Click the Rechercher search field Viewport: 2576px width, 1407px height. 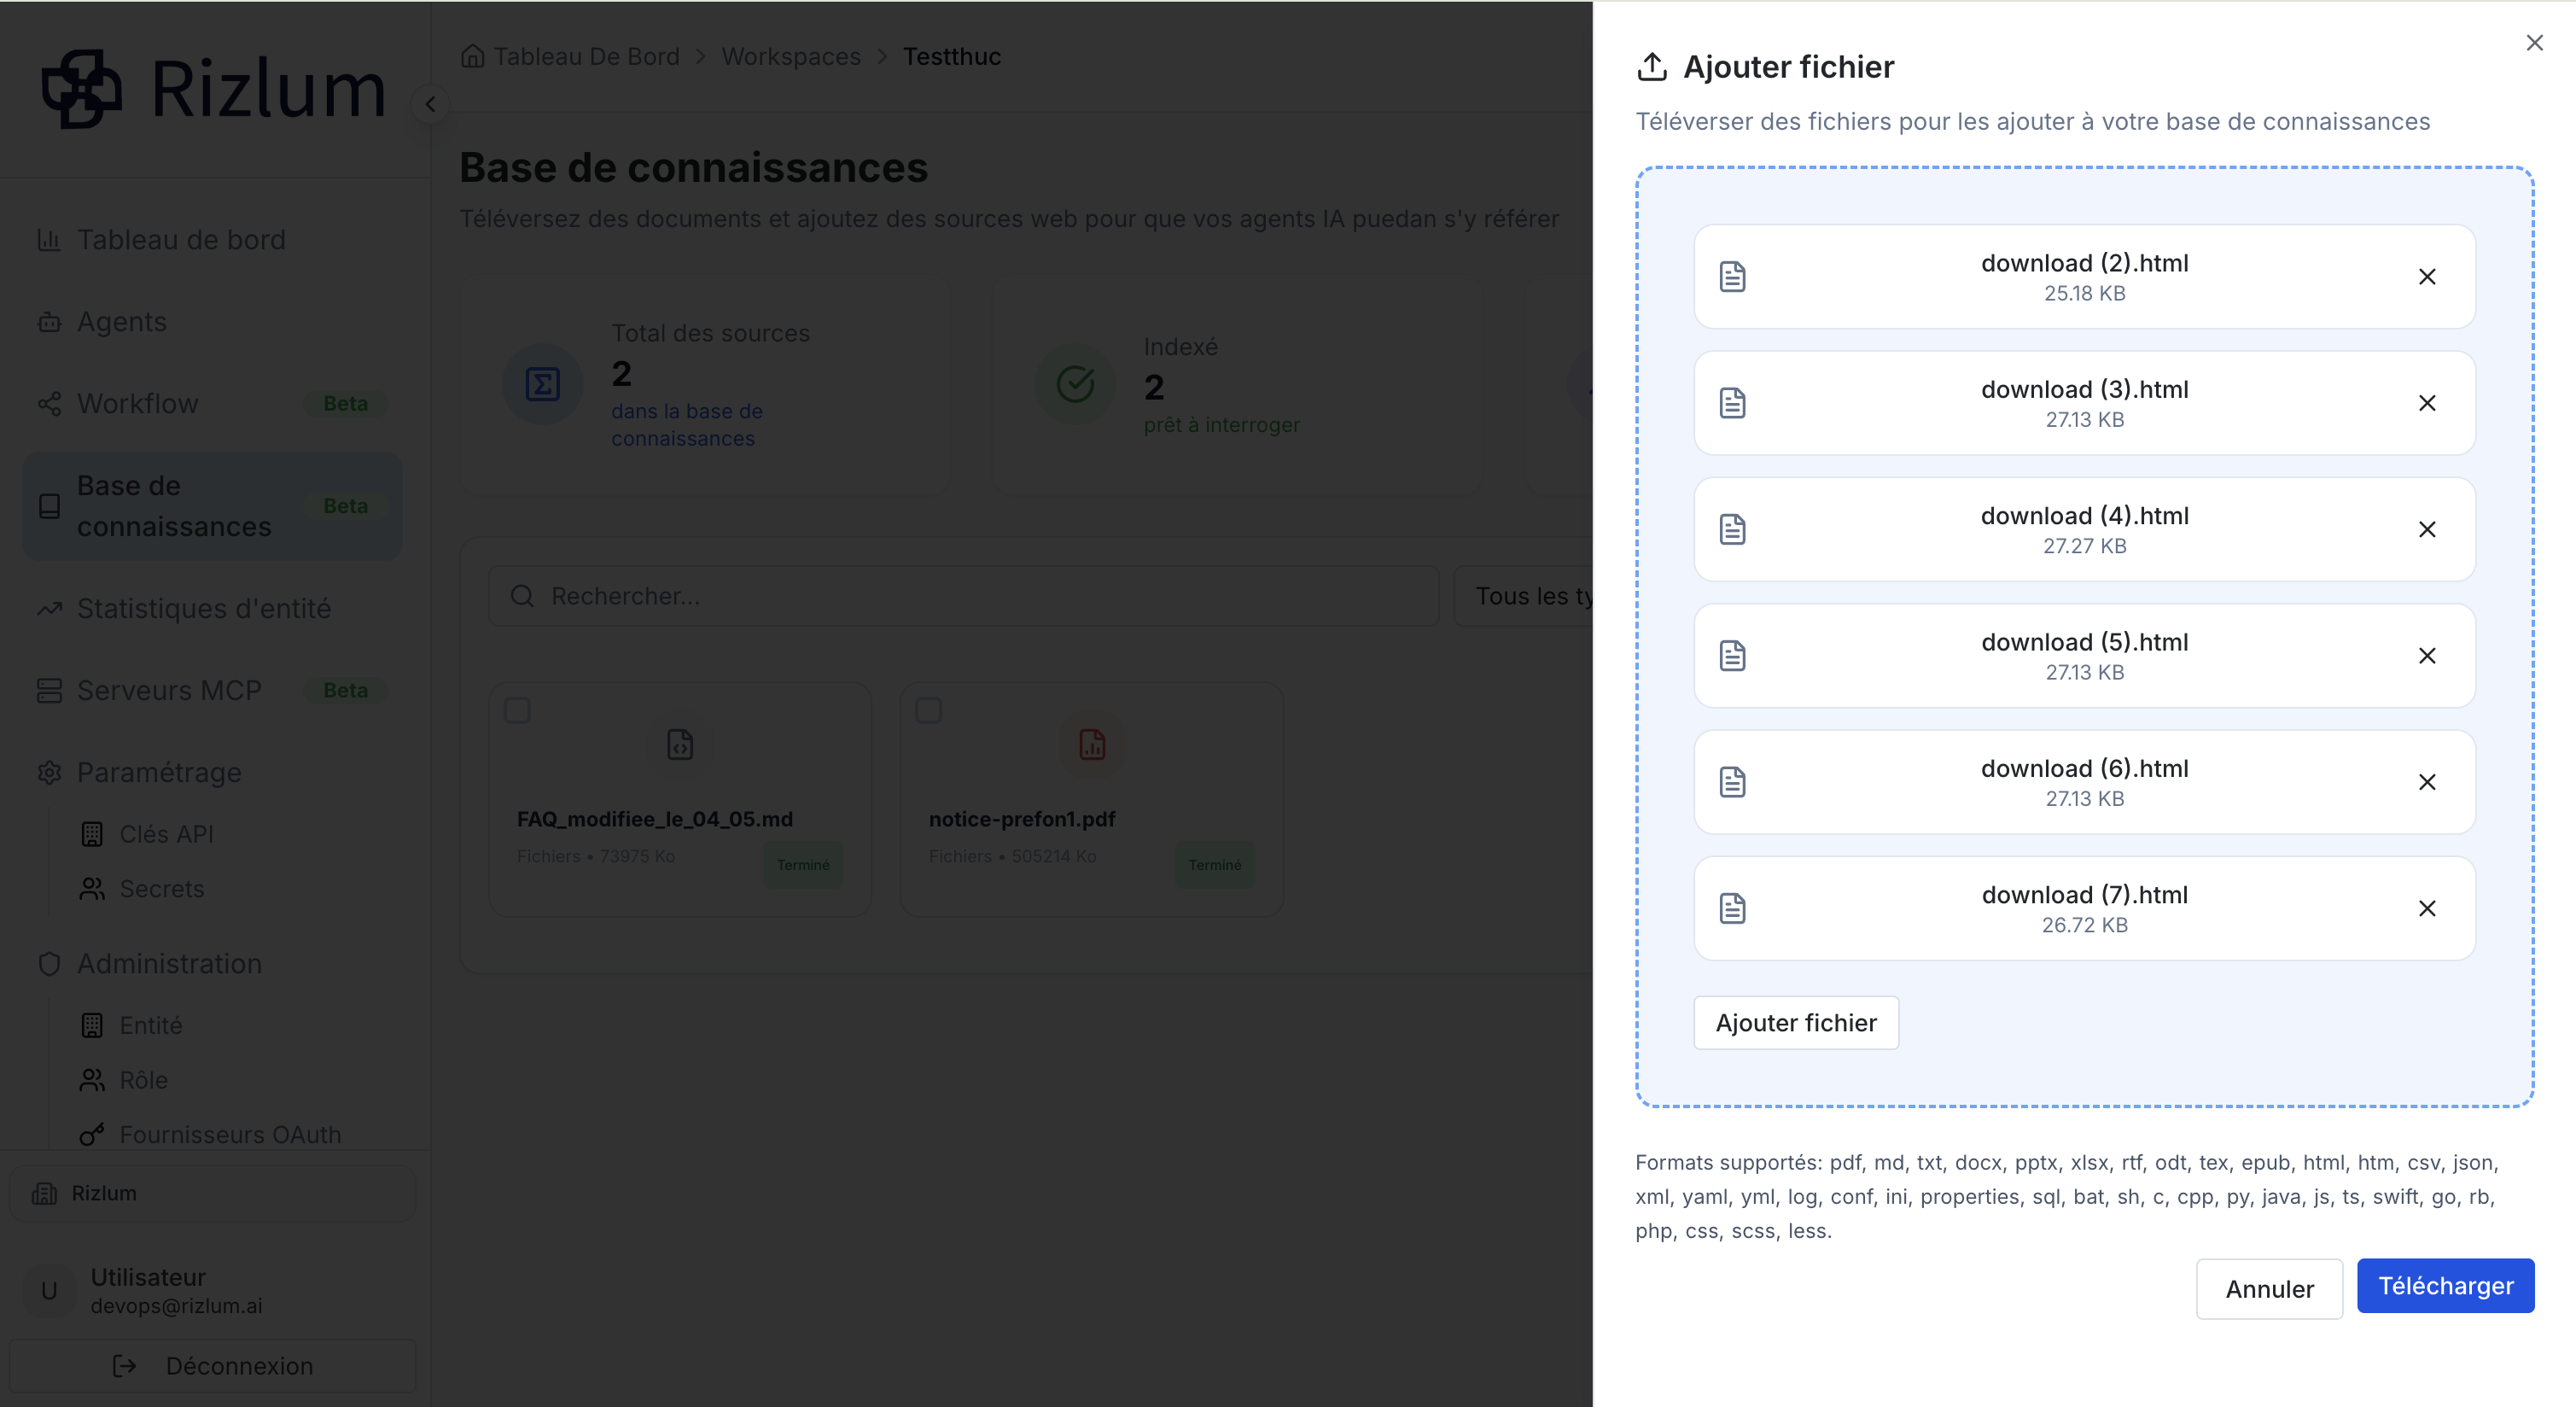point(963,596)
